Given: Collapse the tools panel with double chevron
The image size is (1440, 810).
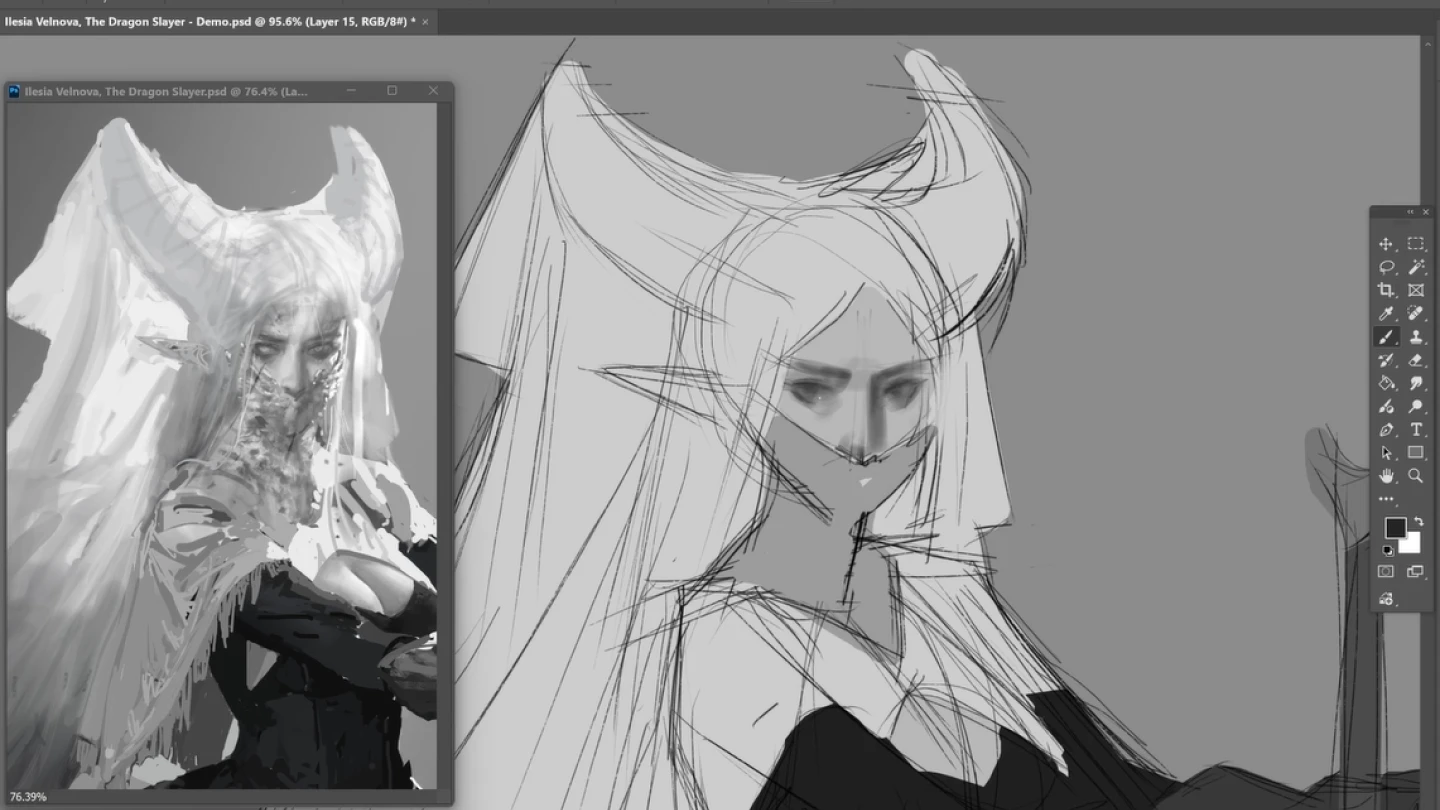Looking at the screenshot, I should (x=1410, y=212).
